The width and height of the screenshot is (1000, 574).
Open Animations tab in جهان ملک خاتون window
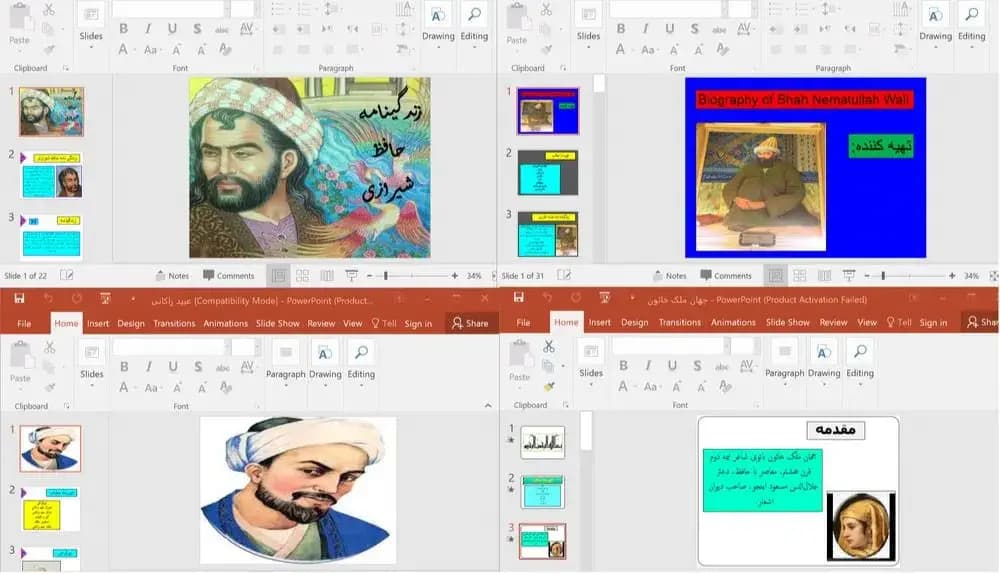tap(733, 322)
